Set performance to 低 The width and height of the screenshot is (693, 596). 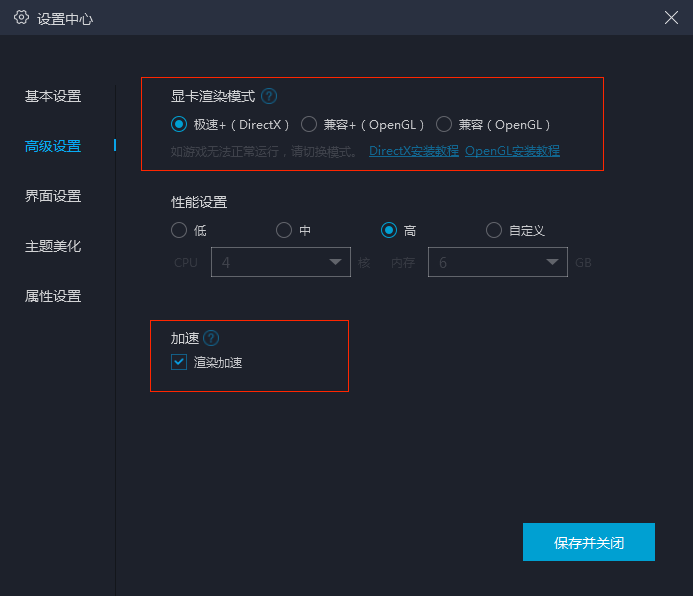pos(179,230)
